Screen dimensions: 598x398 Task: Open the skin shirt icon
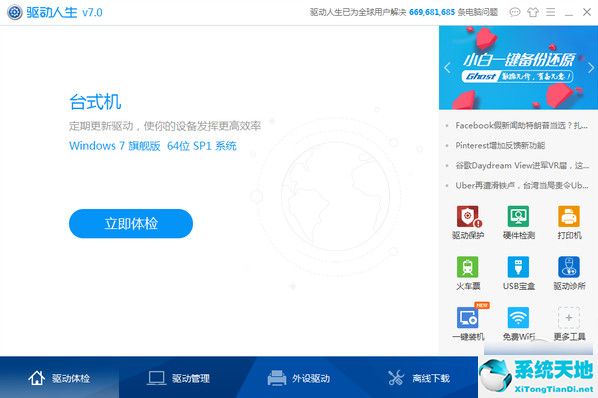(533, 12)
